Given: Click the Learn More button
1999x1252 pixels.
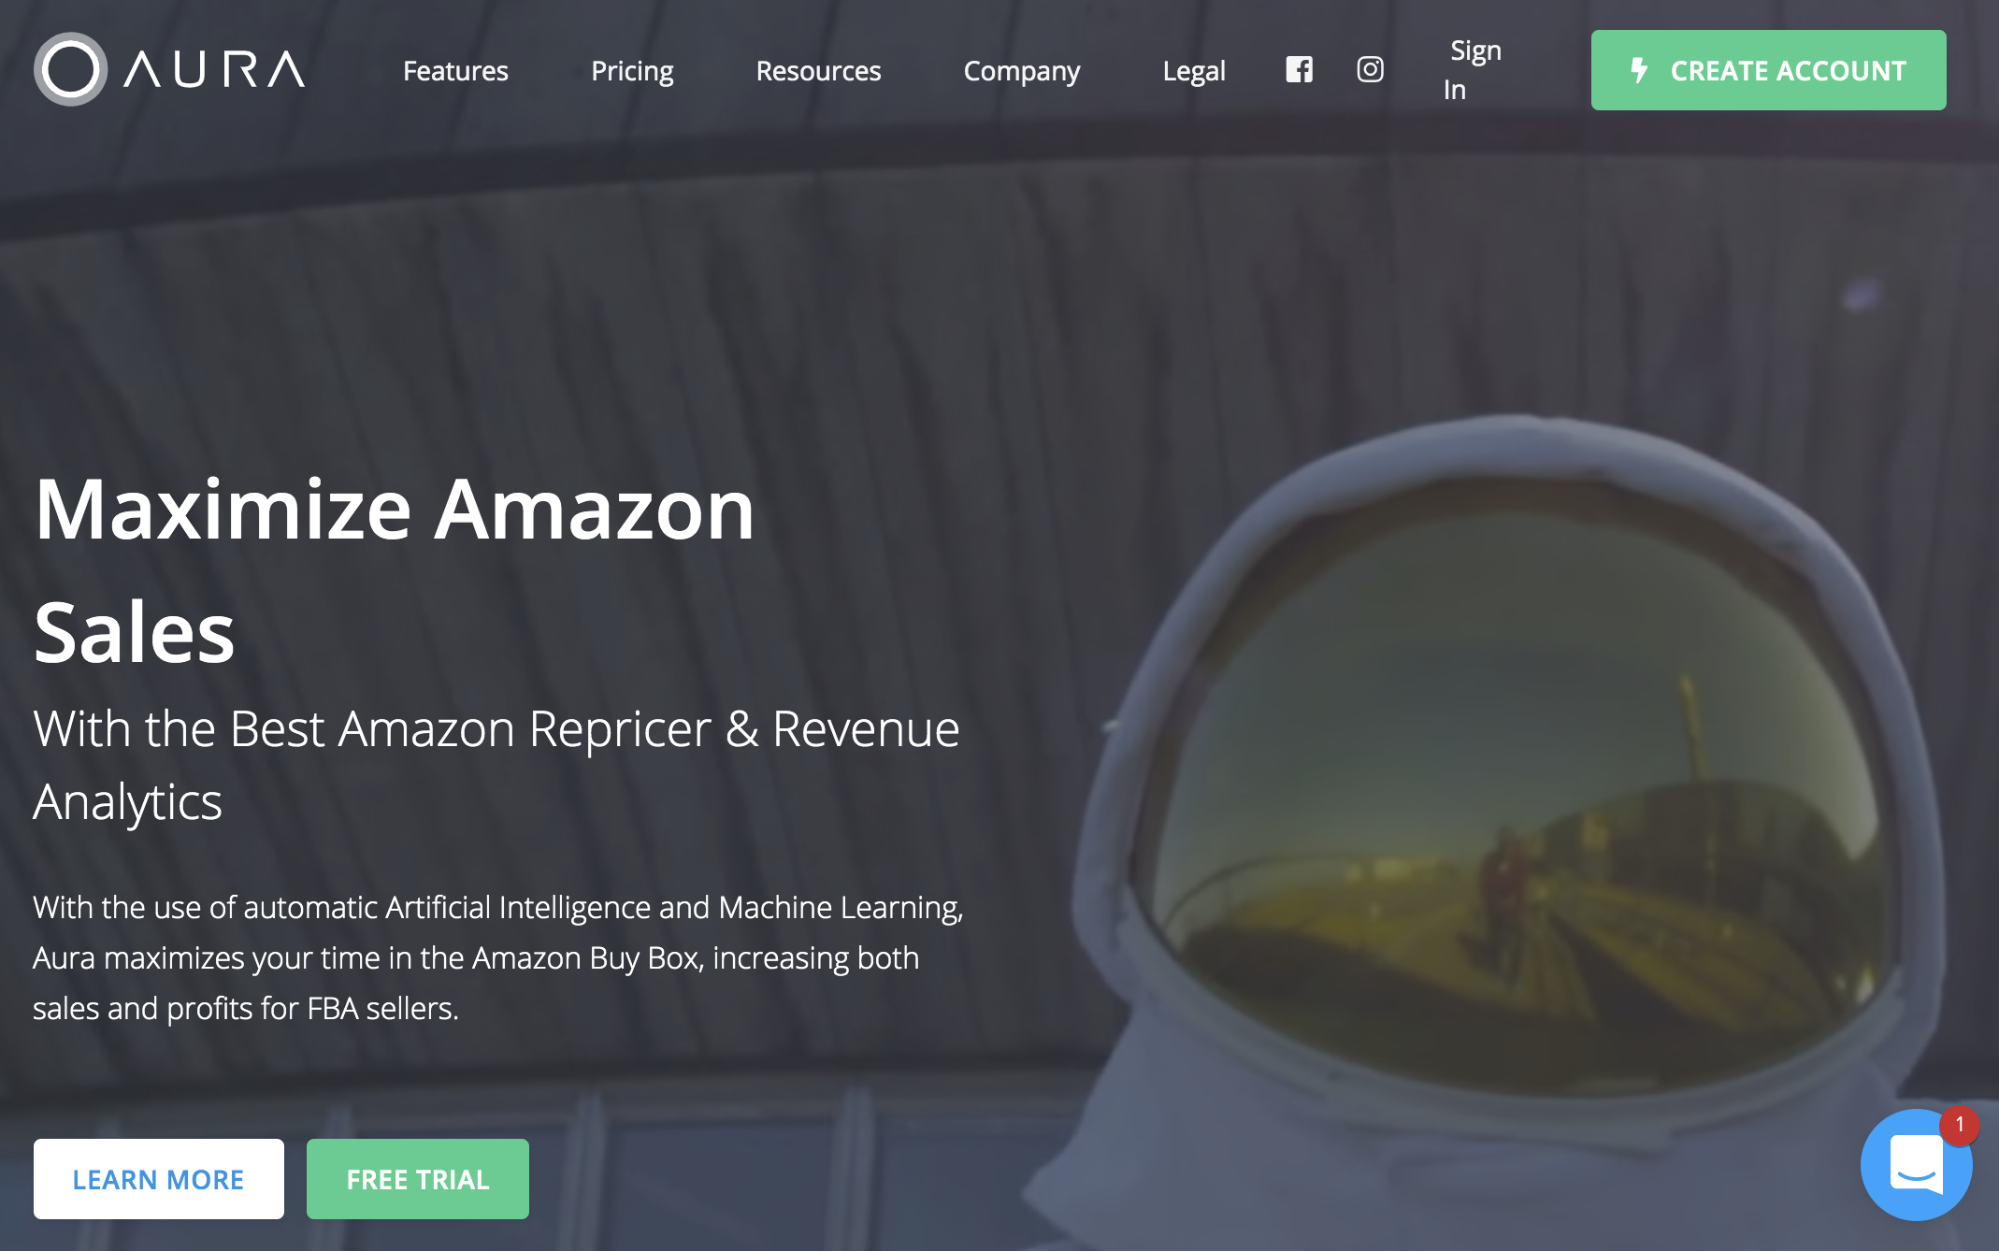Looking at the screenshot, I should 158,1179.
